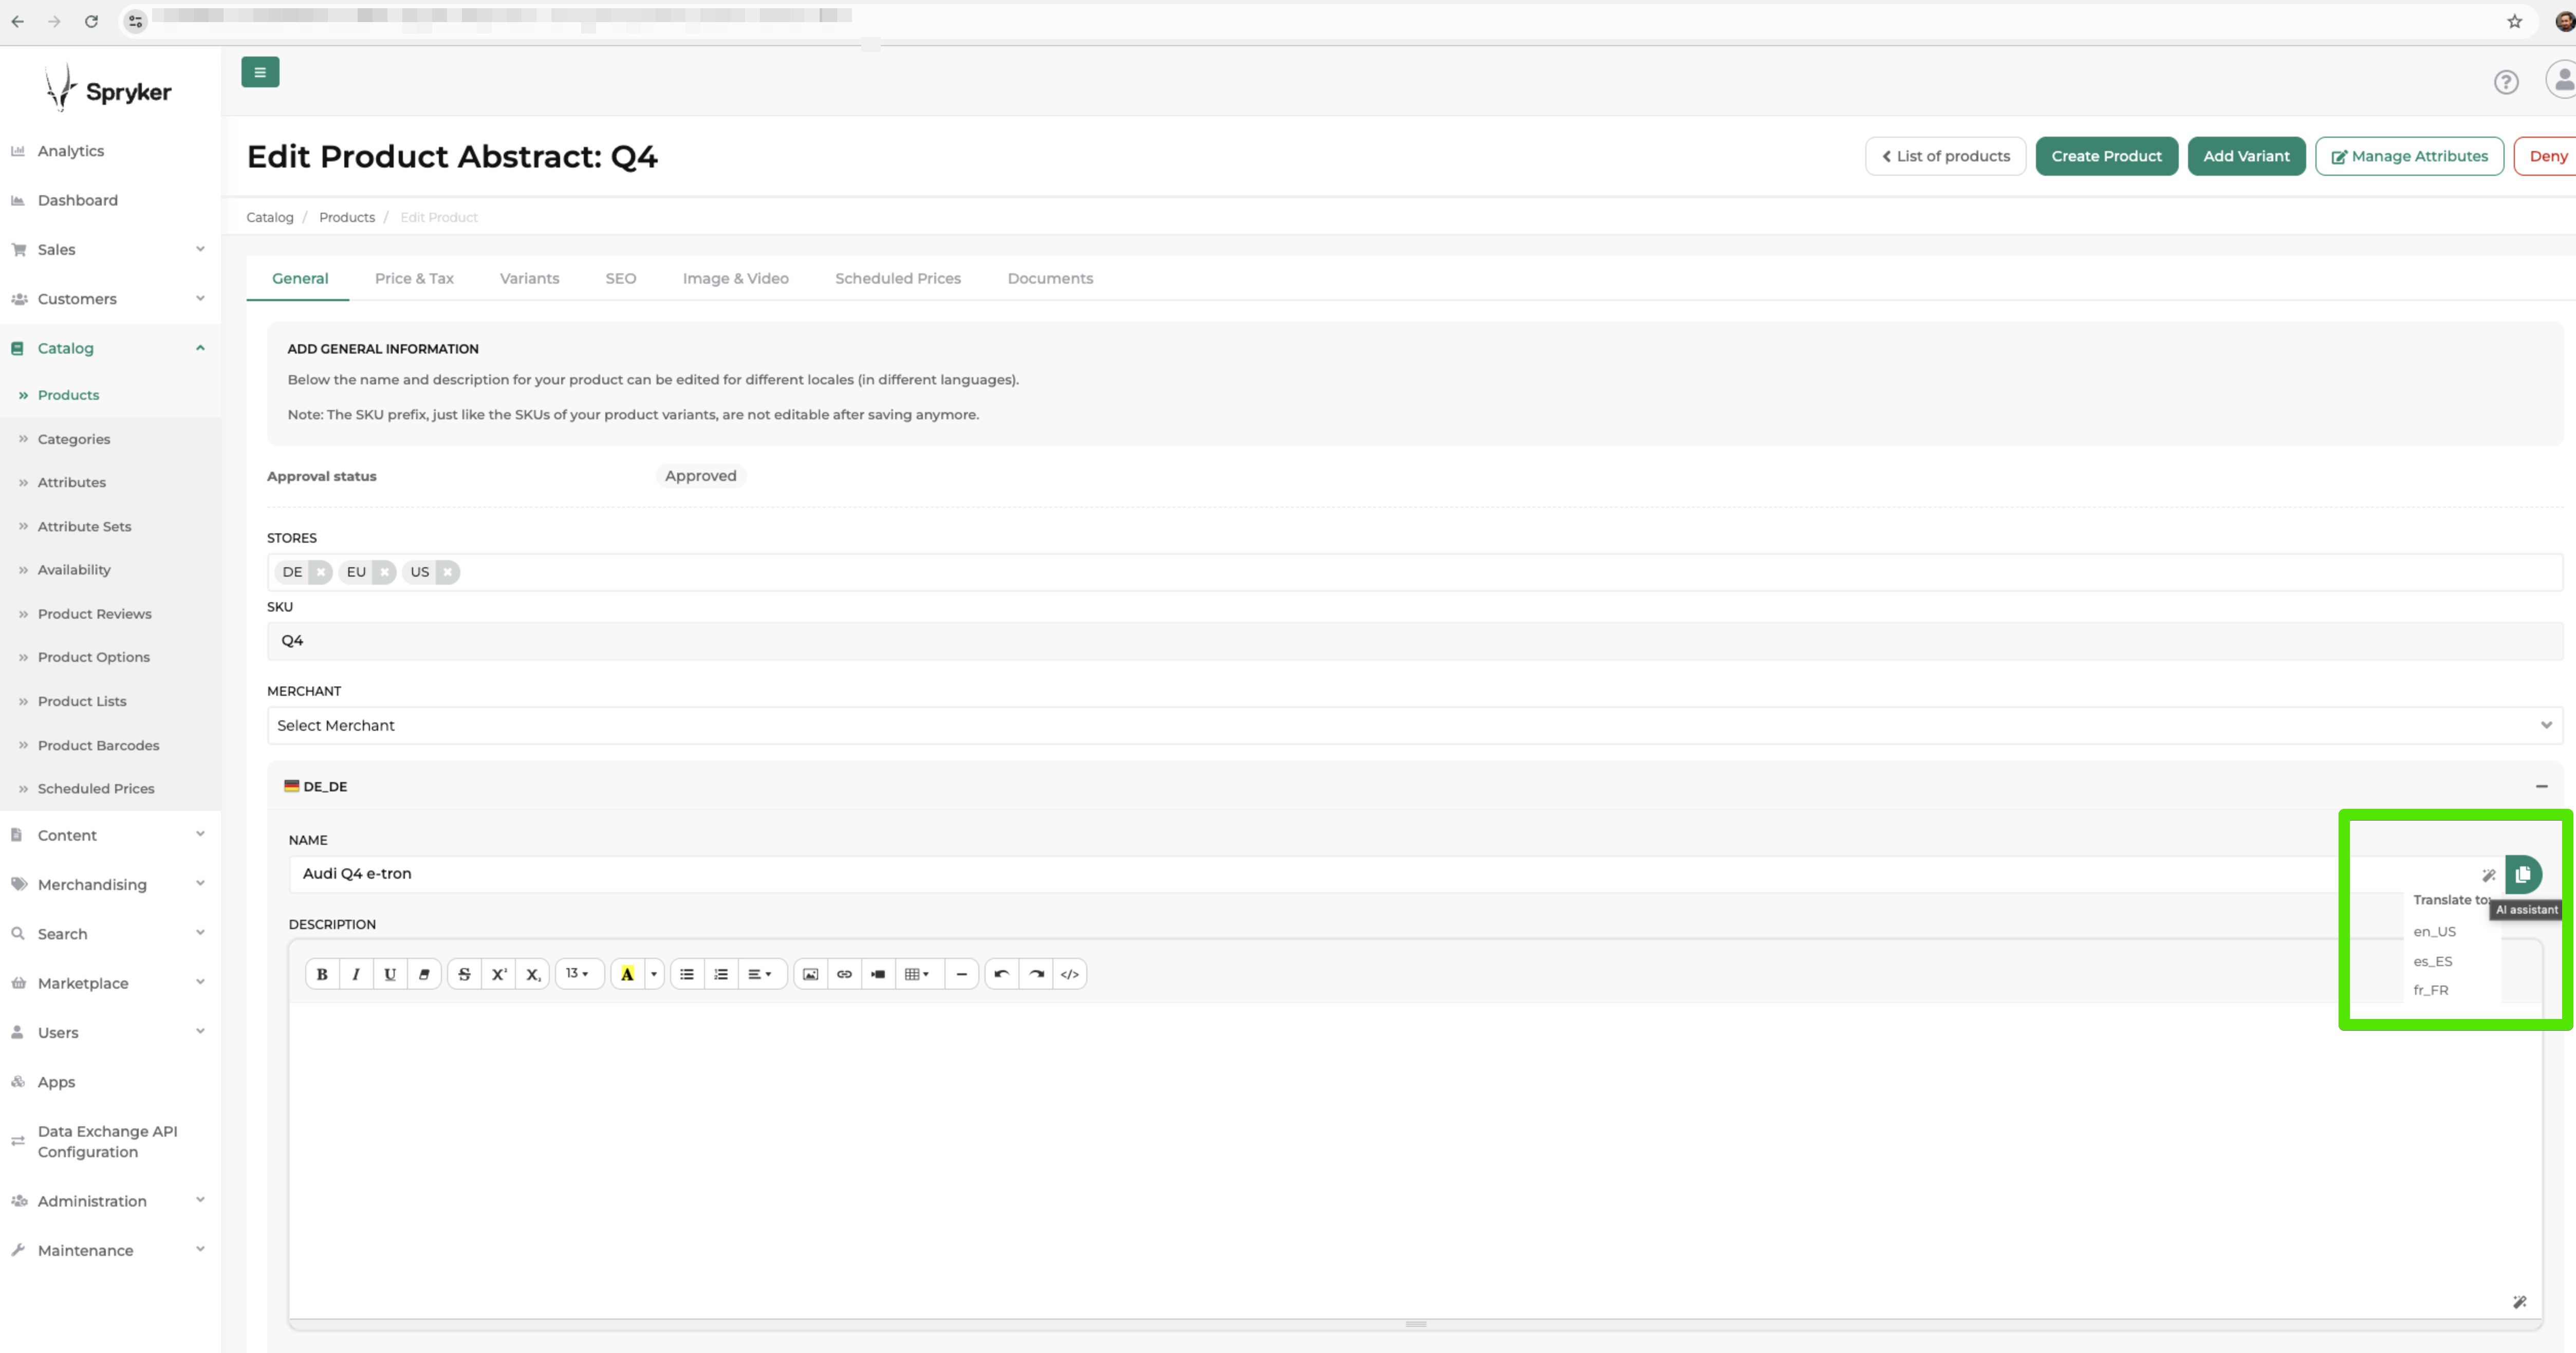Switch to the SEO tab
This screenshot has width=2576, height=1353.
click(x=620, y=278)
